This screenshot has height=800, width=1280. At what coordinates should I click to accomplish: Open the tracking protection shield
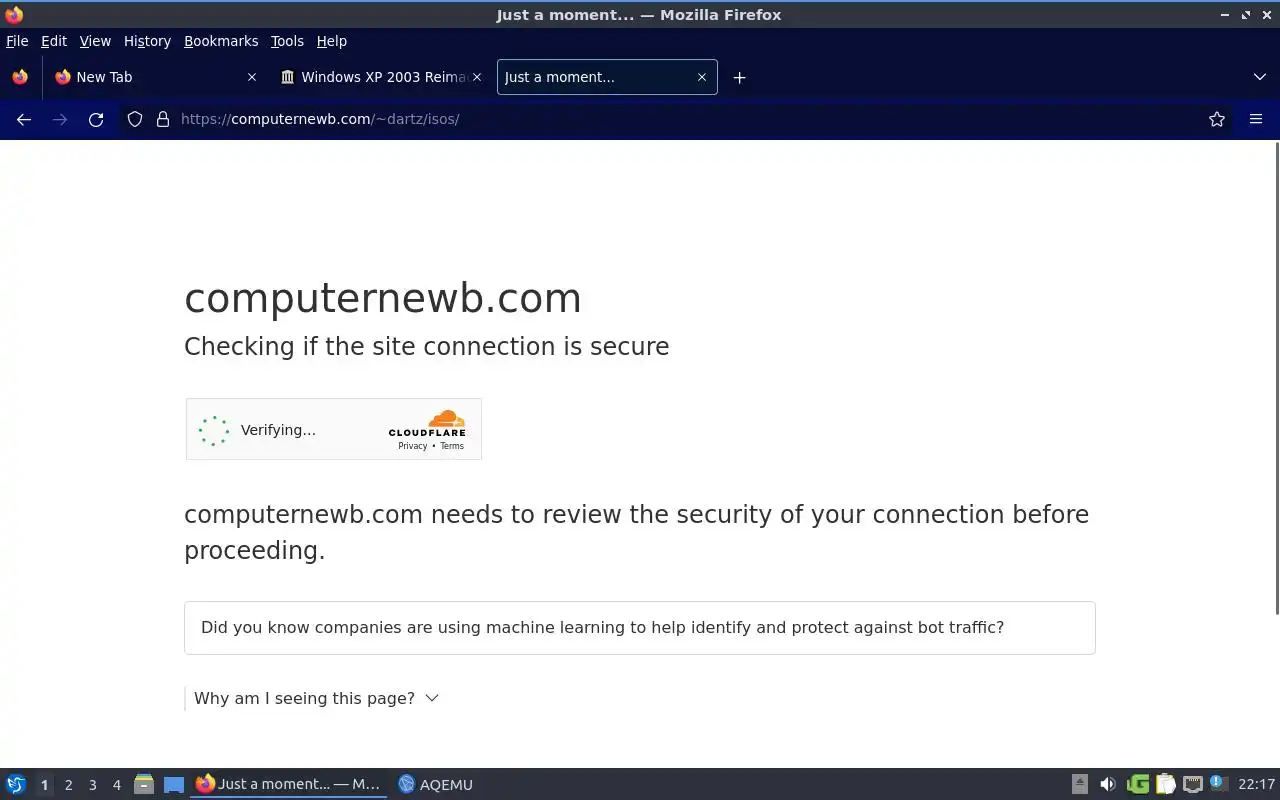(x=135, y=119)
